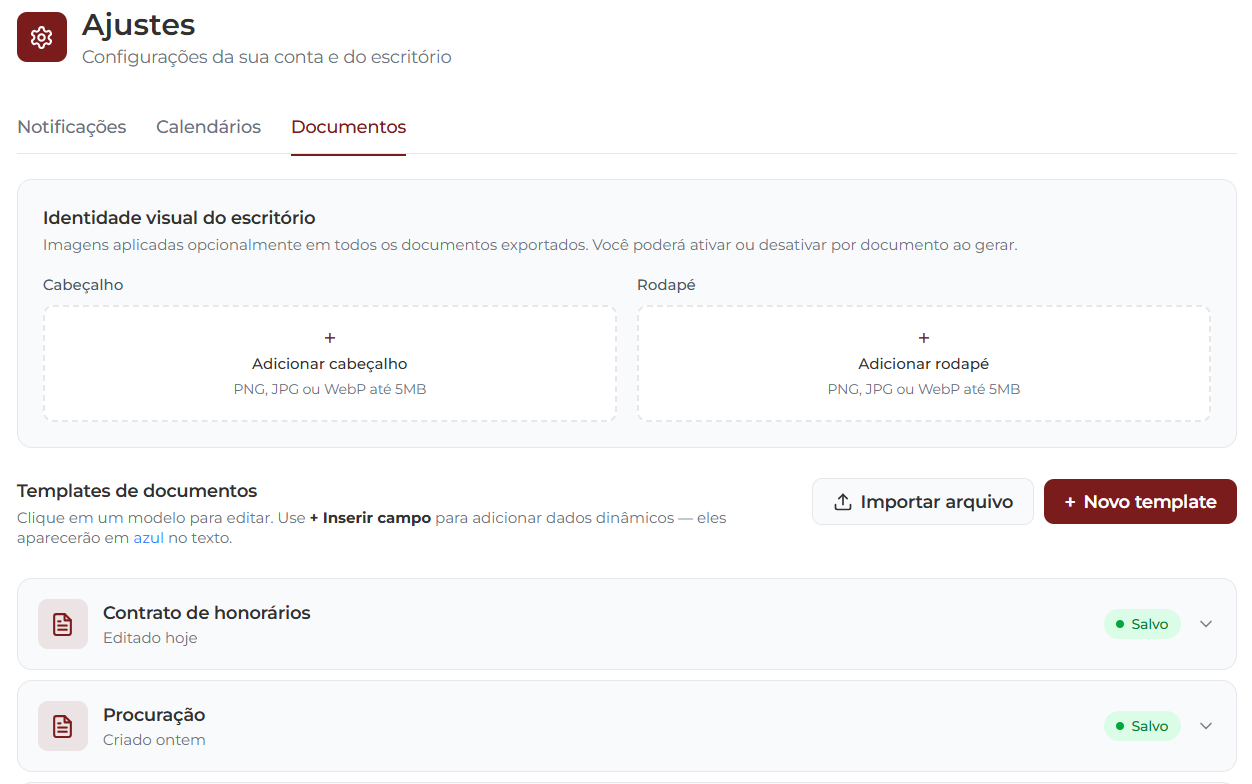The height and width of the screenshot is (784, 1252).
Task: Click the plus icon above Adicionar cabeçalho
Action: (x=330, y=338)
